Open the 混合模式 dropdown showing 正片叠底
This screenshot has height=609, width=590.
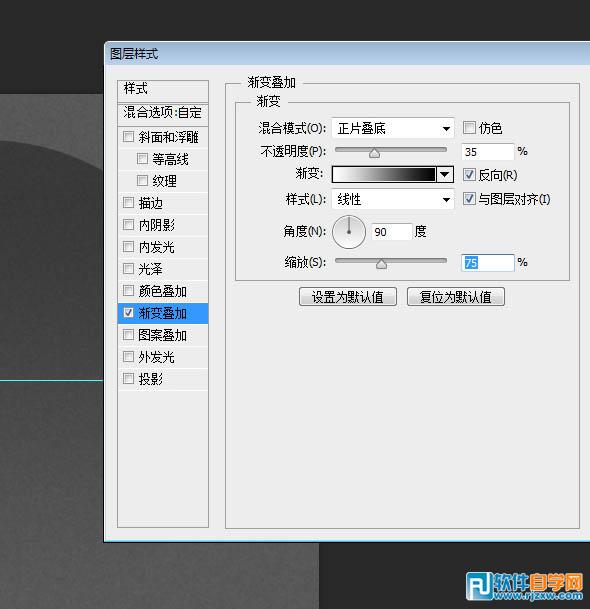point(393,128)
